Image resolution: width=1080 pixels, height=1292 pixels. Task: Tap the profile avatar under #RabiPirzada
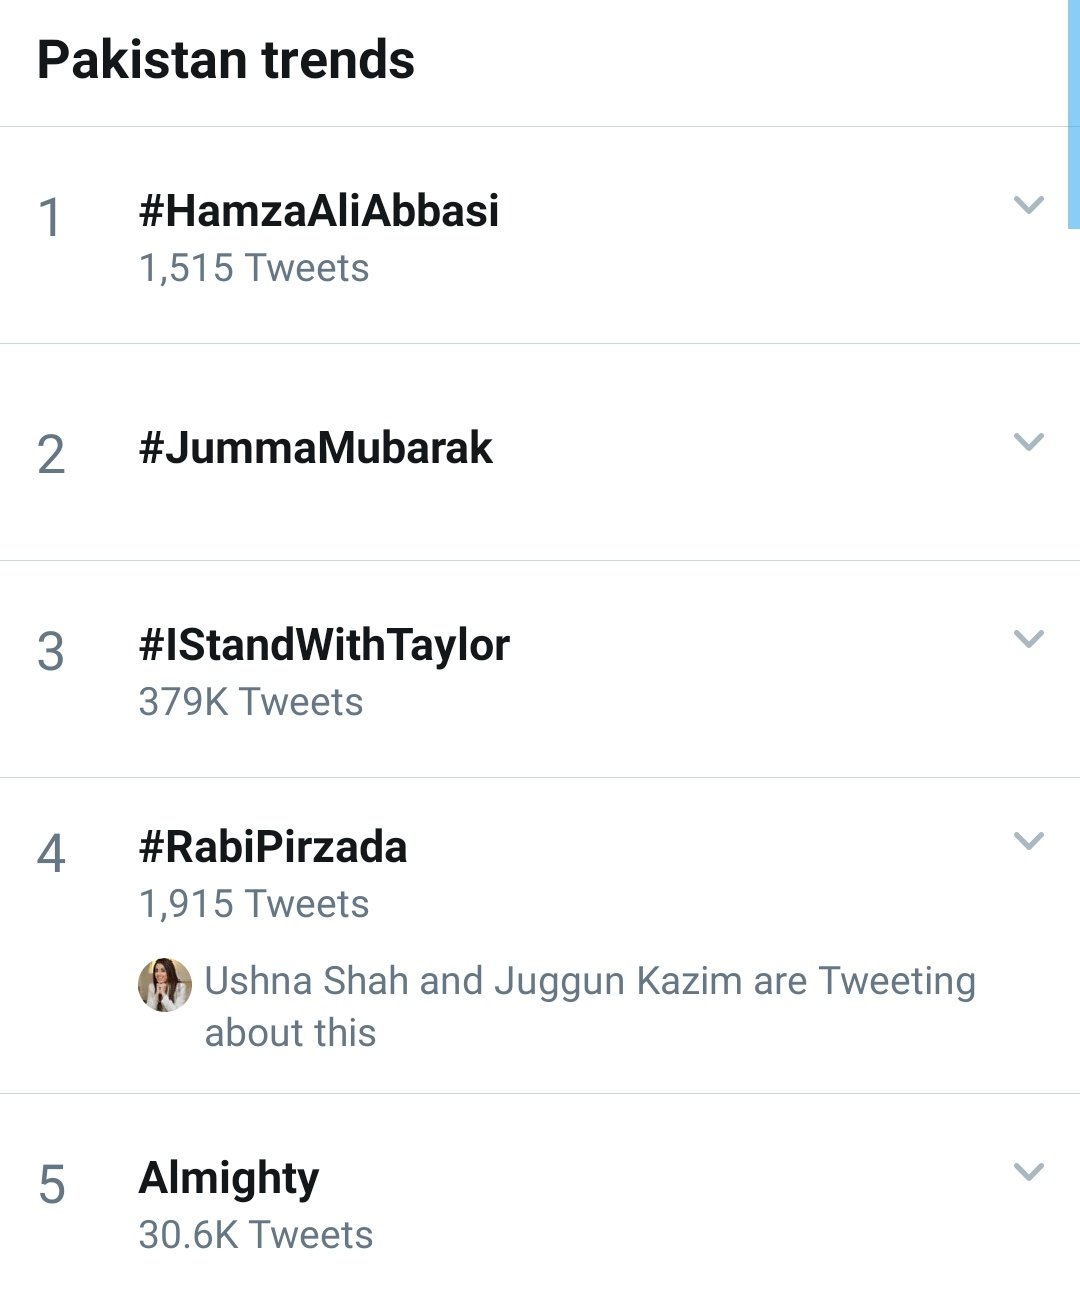(x=164, y=985)
